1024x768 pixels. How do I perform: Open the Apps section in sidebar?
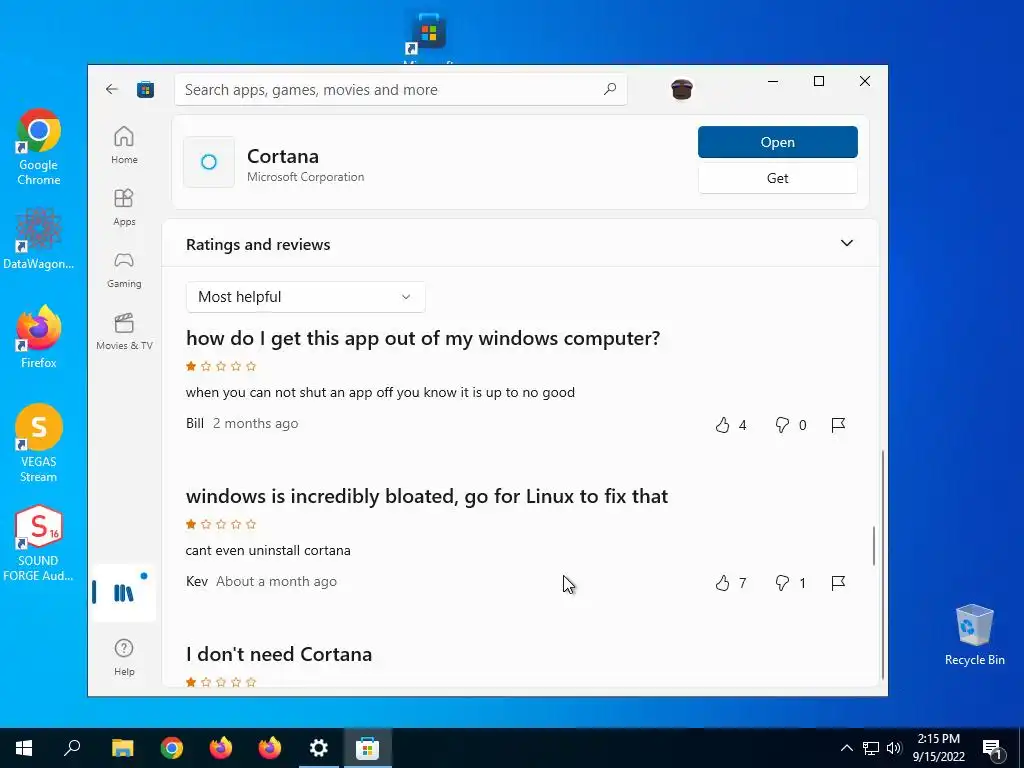point(124,207)
